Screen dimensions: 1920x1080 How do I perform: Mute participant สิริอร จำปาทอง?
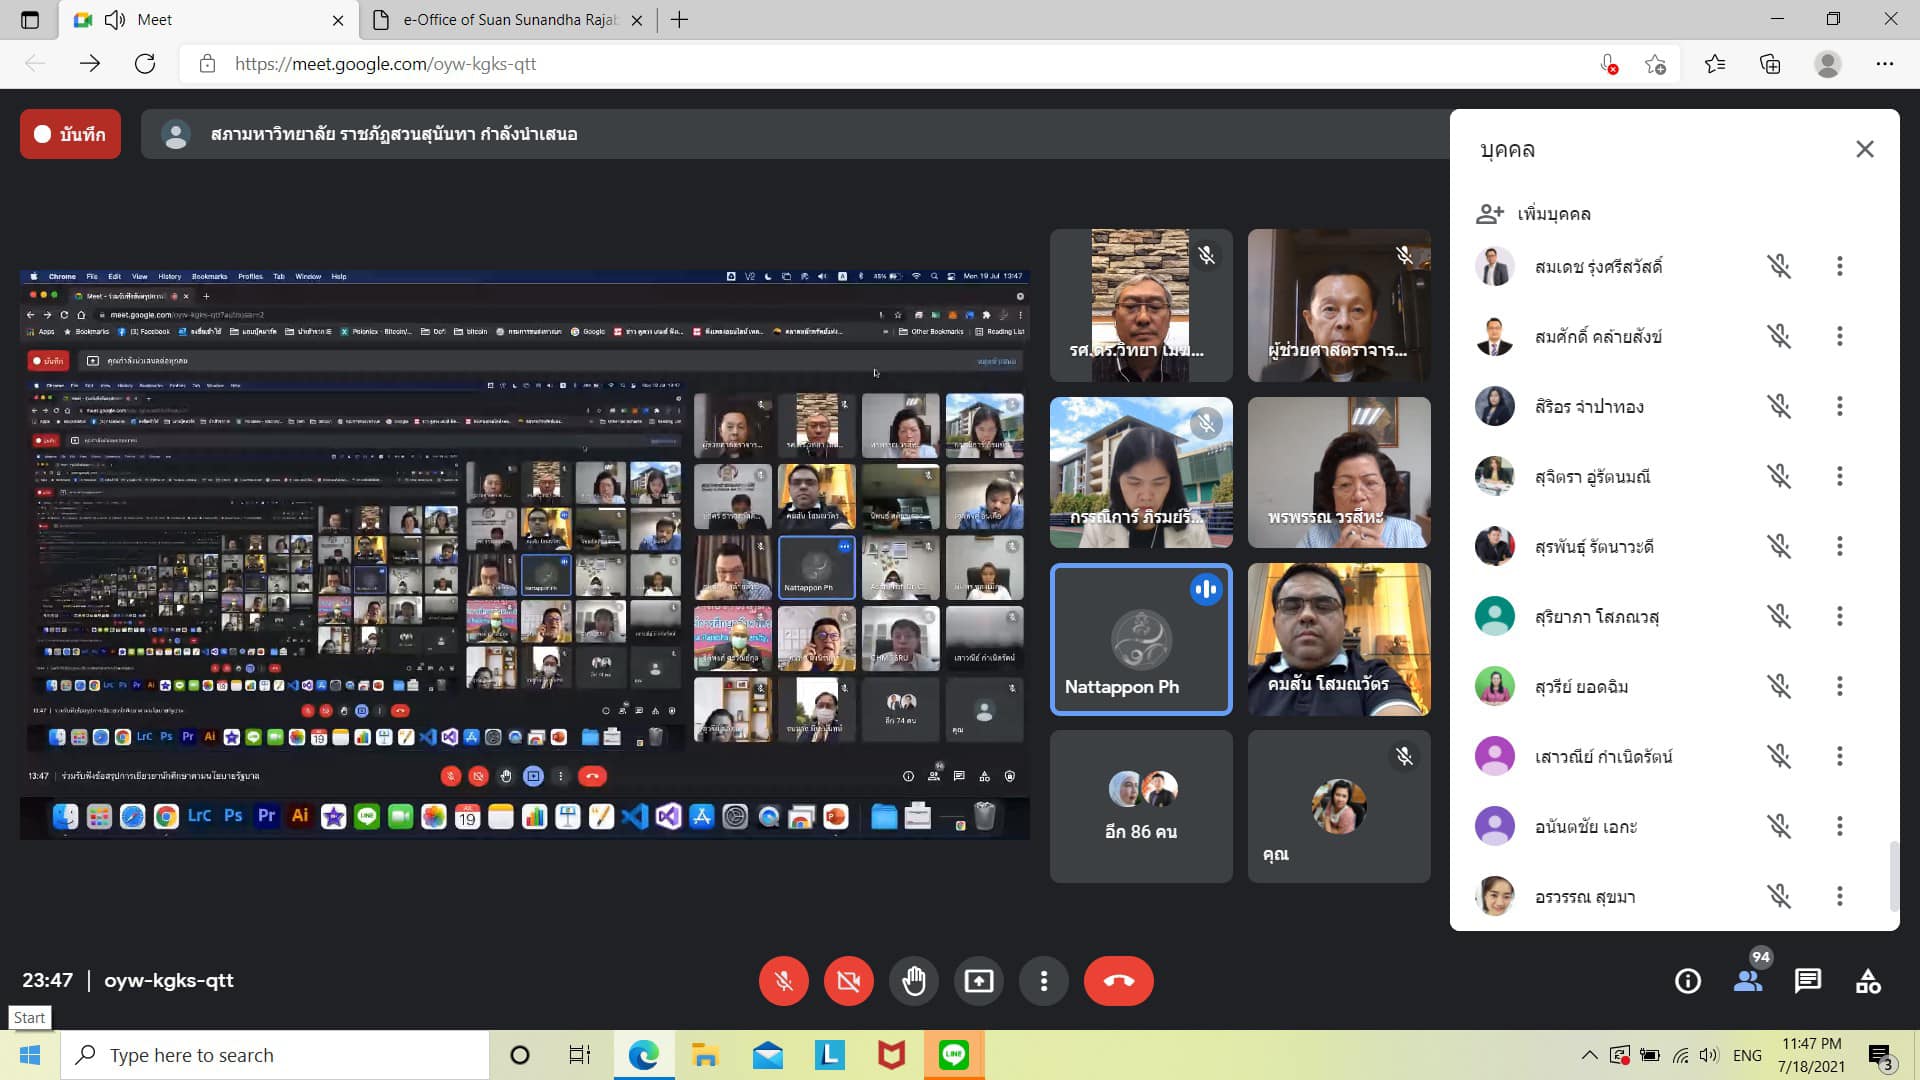tap(1778, 406)
